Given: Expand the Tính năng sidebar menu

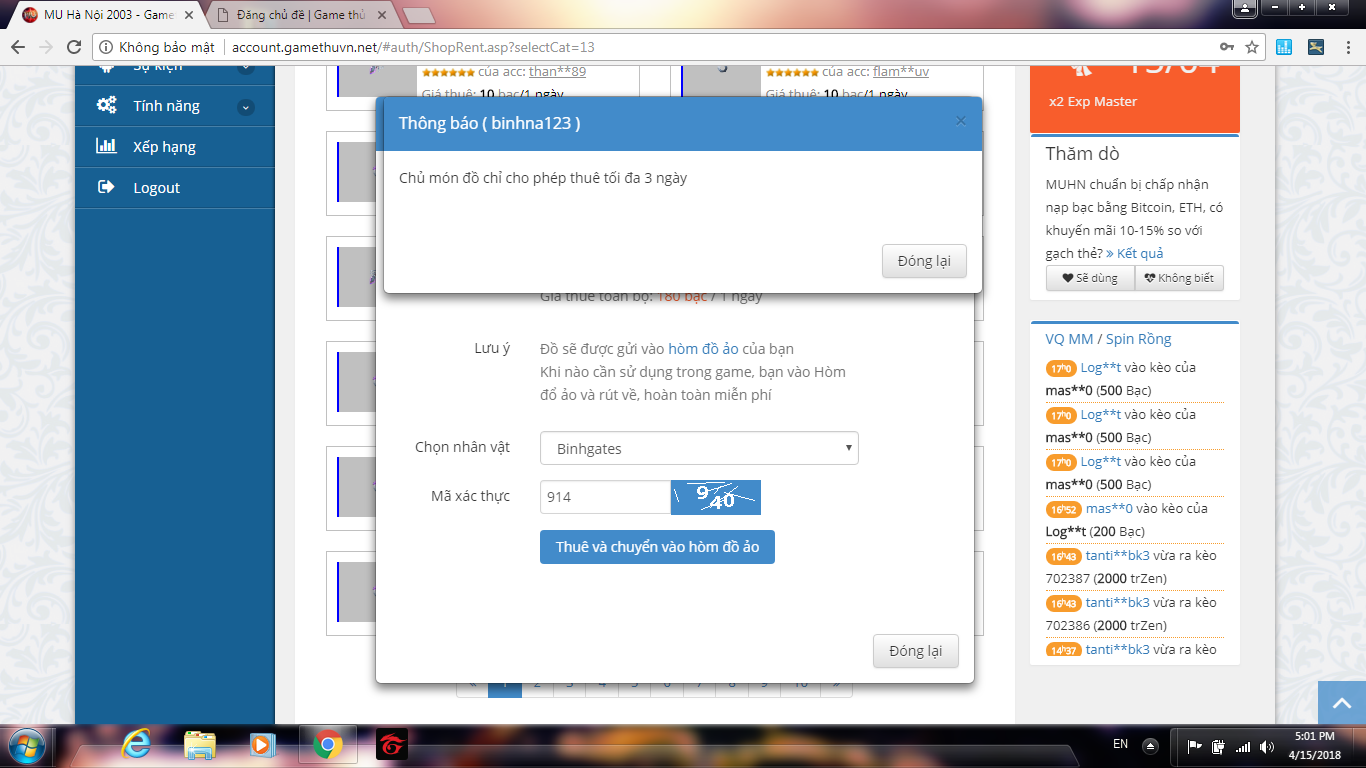Looking at the screenshot, I should pyautogui.click(x=246, y=106).
